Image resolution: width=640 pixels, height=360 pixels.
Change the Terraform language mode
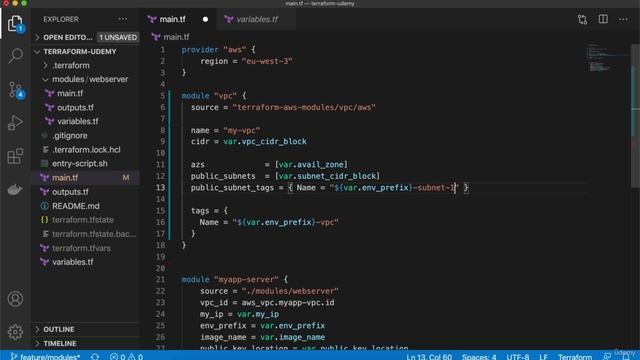click(575, 356)
